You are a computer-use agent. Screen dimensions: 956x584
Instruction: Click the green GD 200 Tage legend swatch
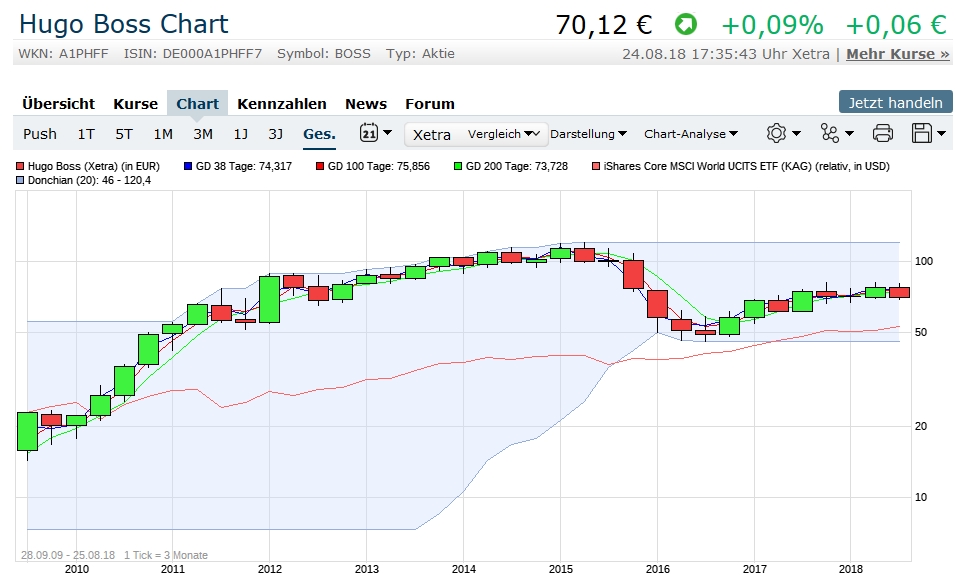coord(458,166)
